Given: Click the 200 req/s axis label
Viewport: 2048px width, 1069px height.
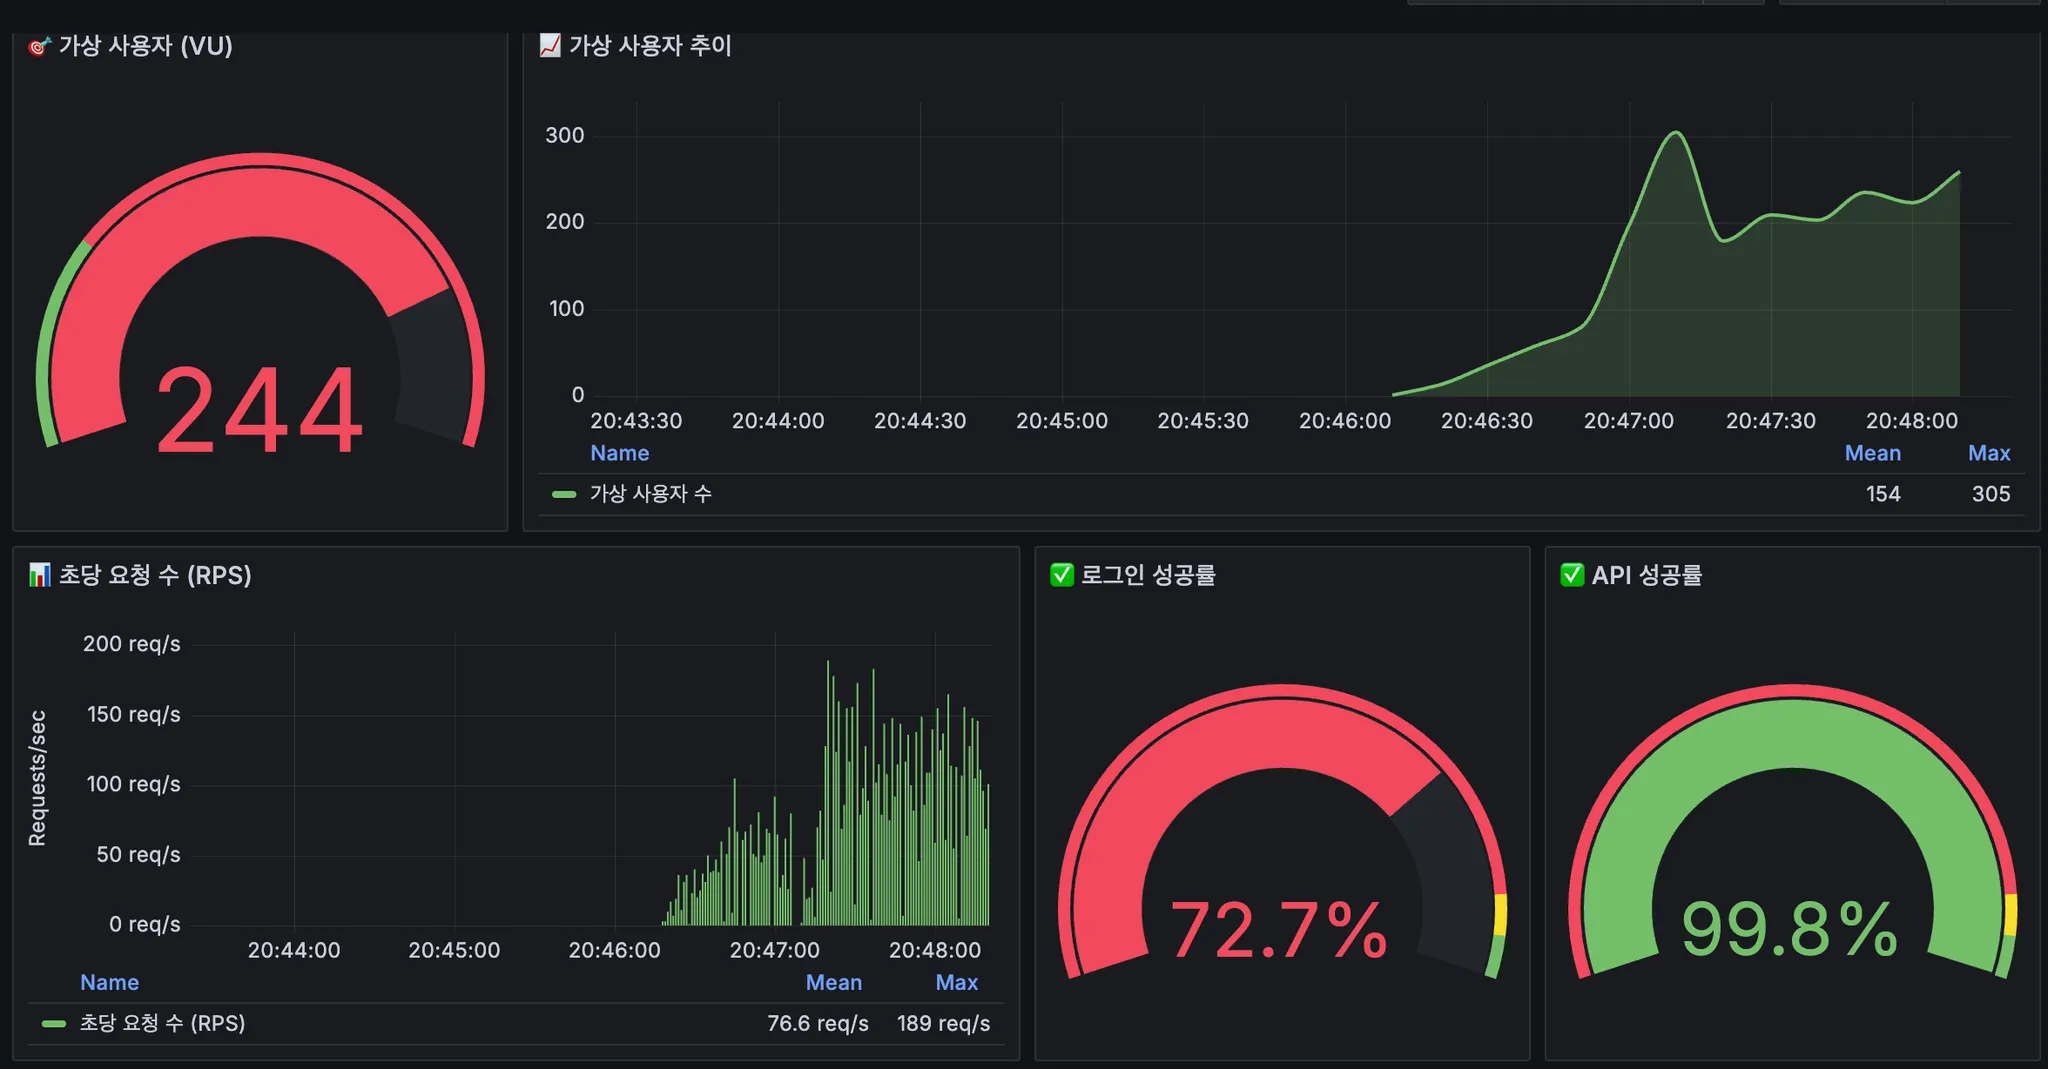Looking at the screenshot, I should 132,644.
